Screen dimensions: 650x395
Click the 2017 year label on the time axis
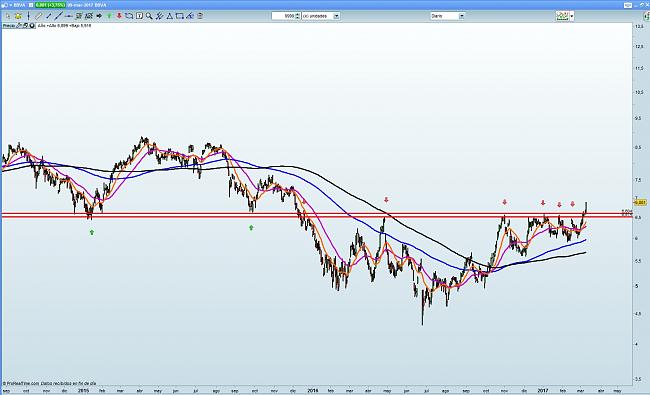[x=543, y=390]
